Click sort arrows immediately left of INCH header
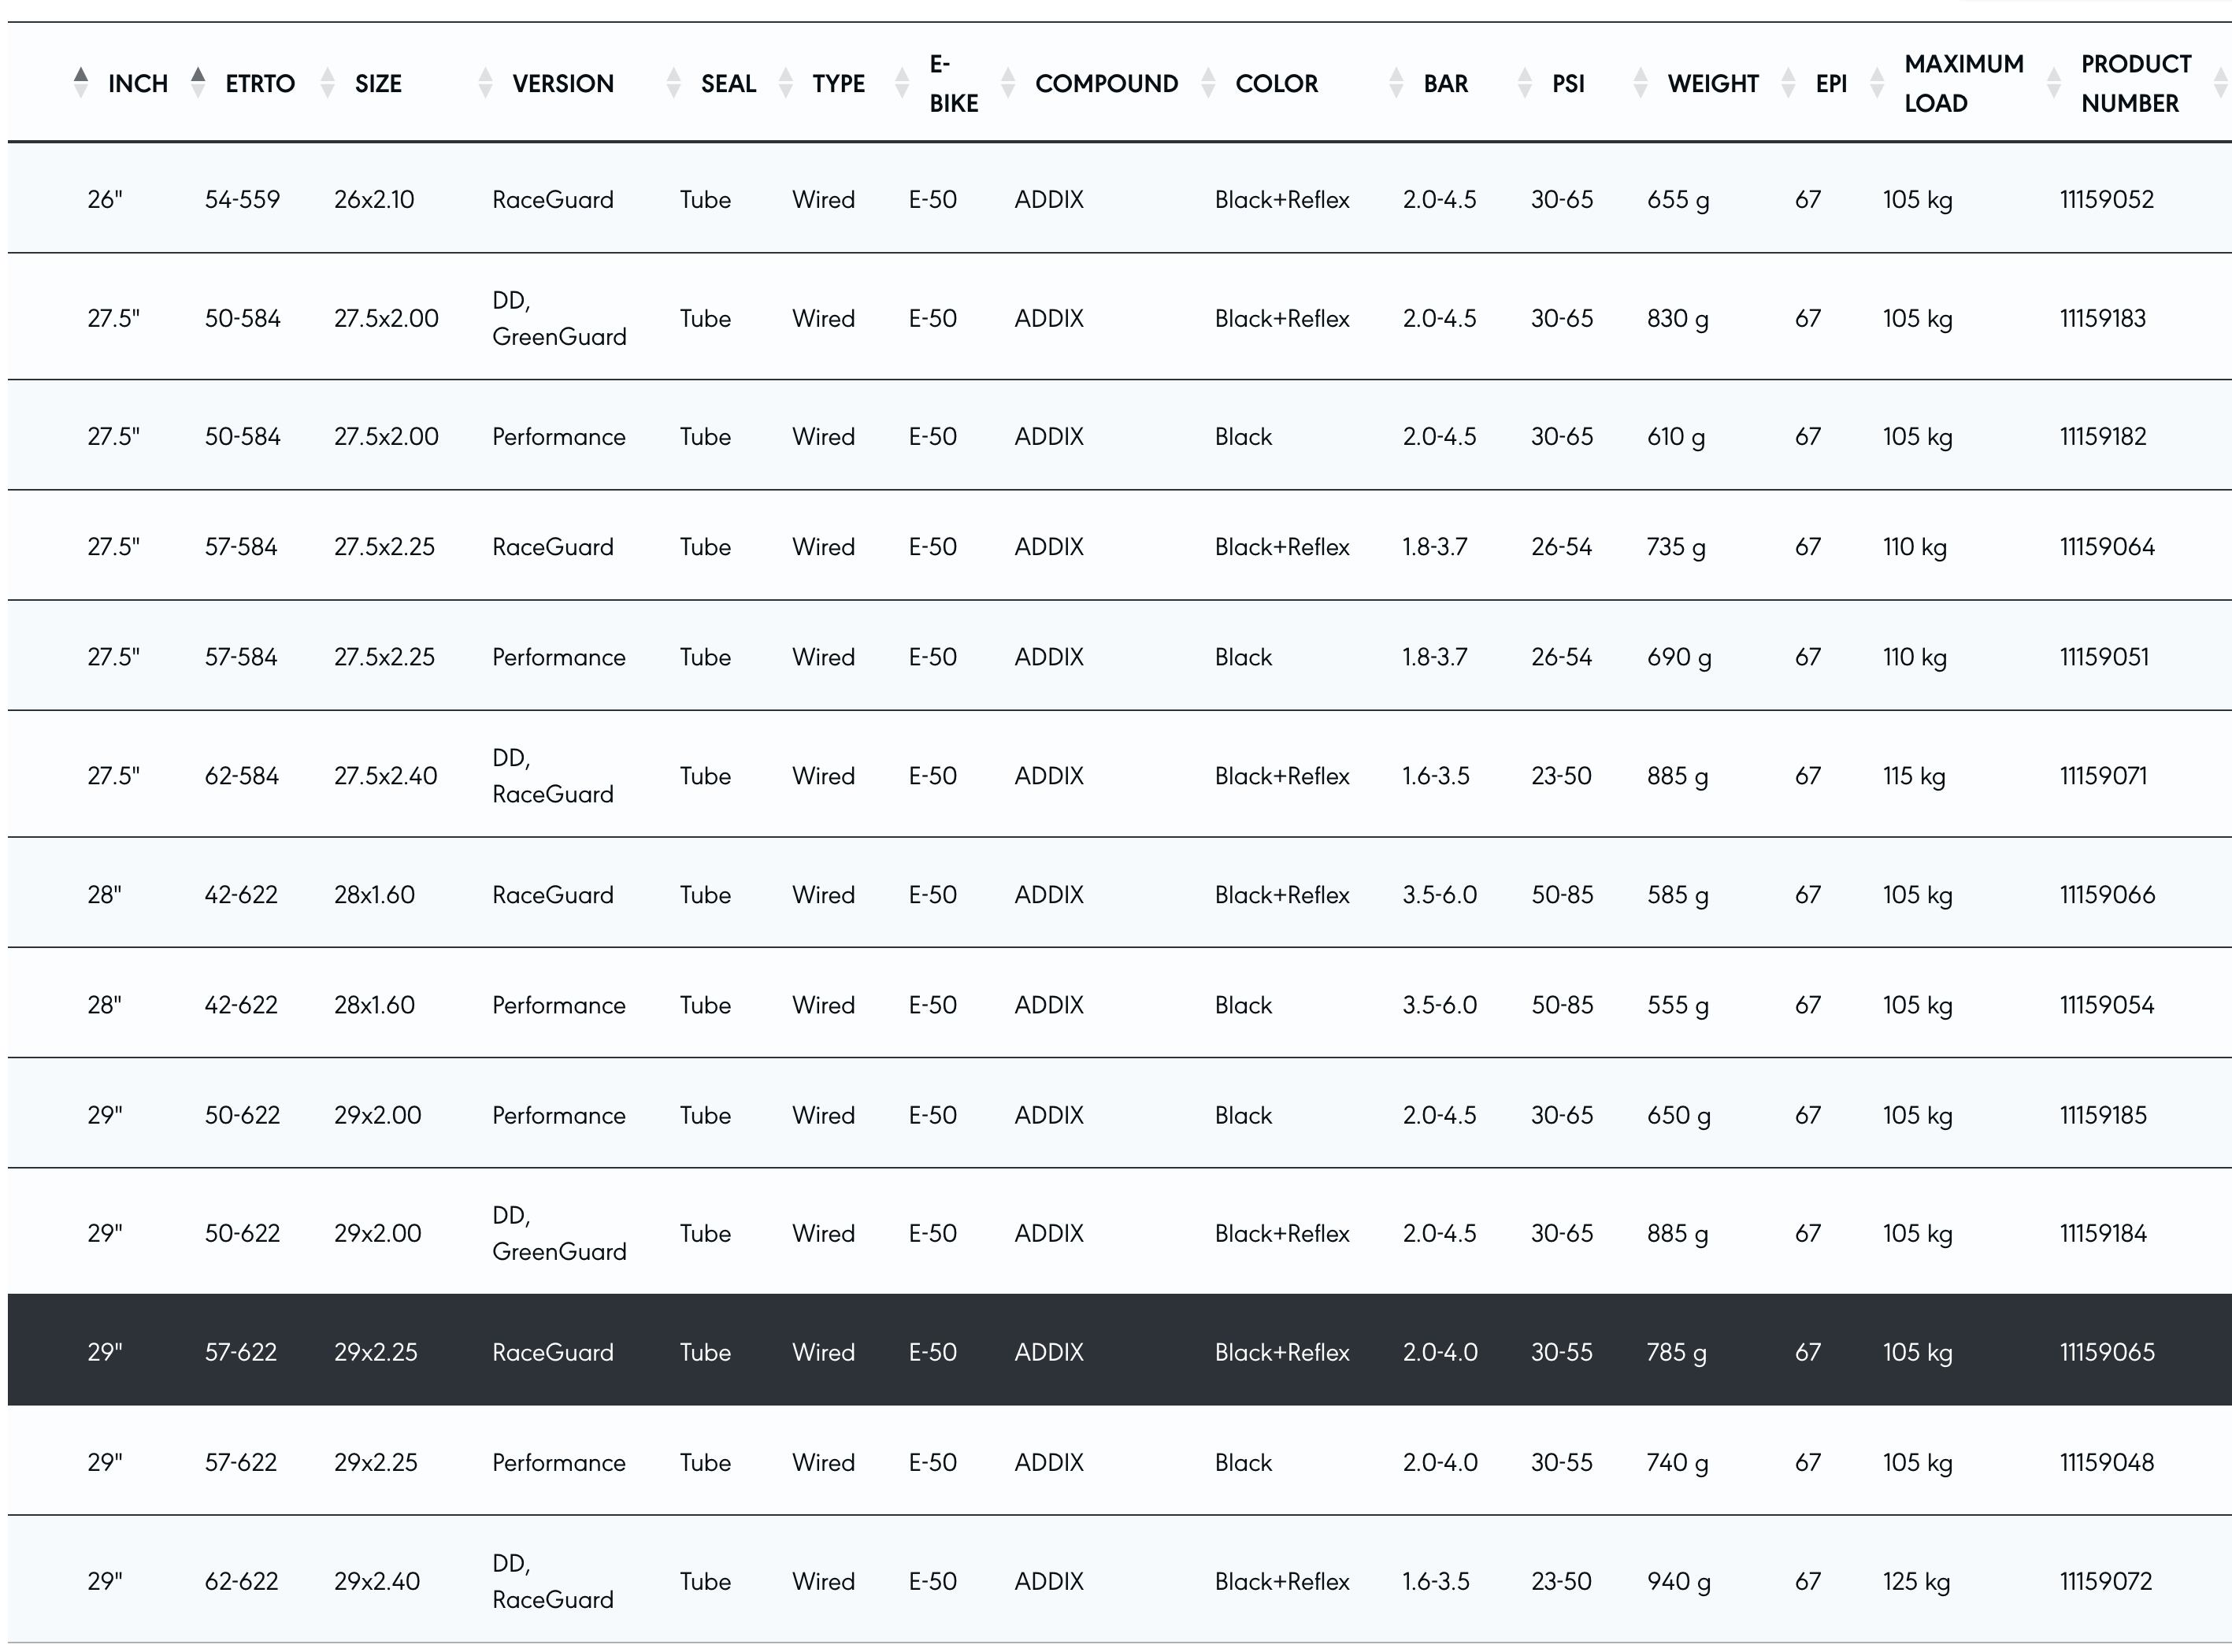 (81, 83)
